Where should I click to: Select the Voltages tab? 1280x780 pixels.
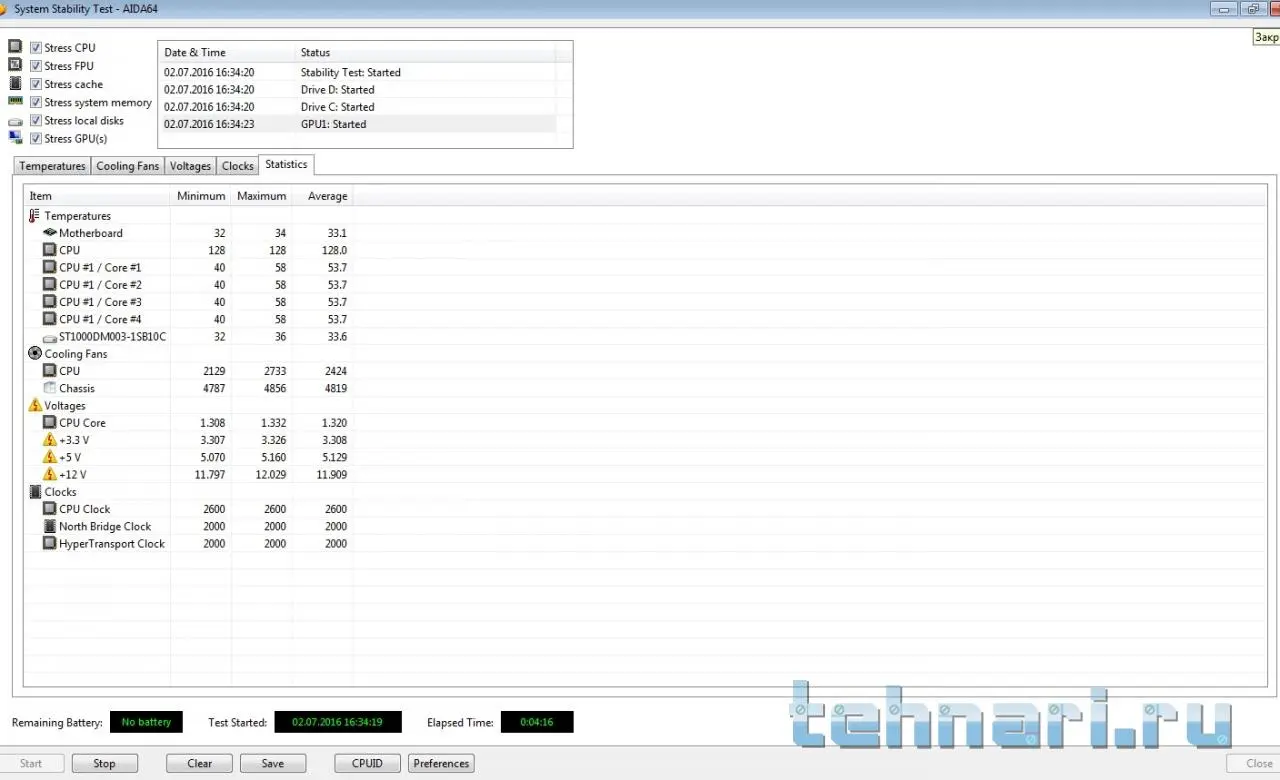click(190, 166)
